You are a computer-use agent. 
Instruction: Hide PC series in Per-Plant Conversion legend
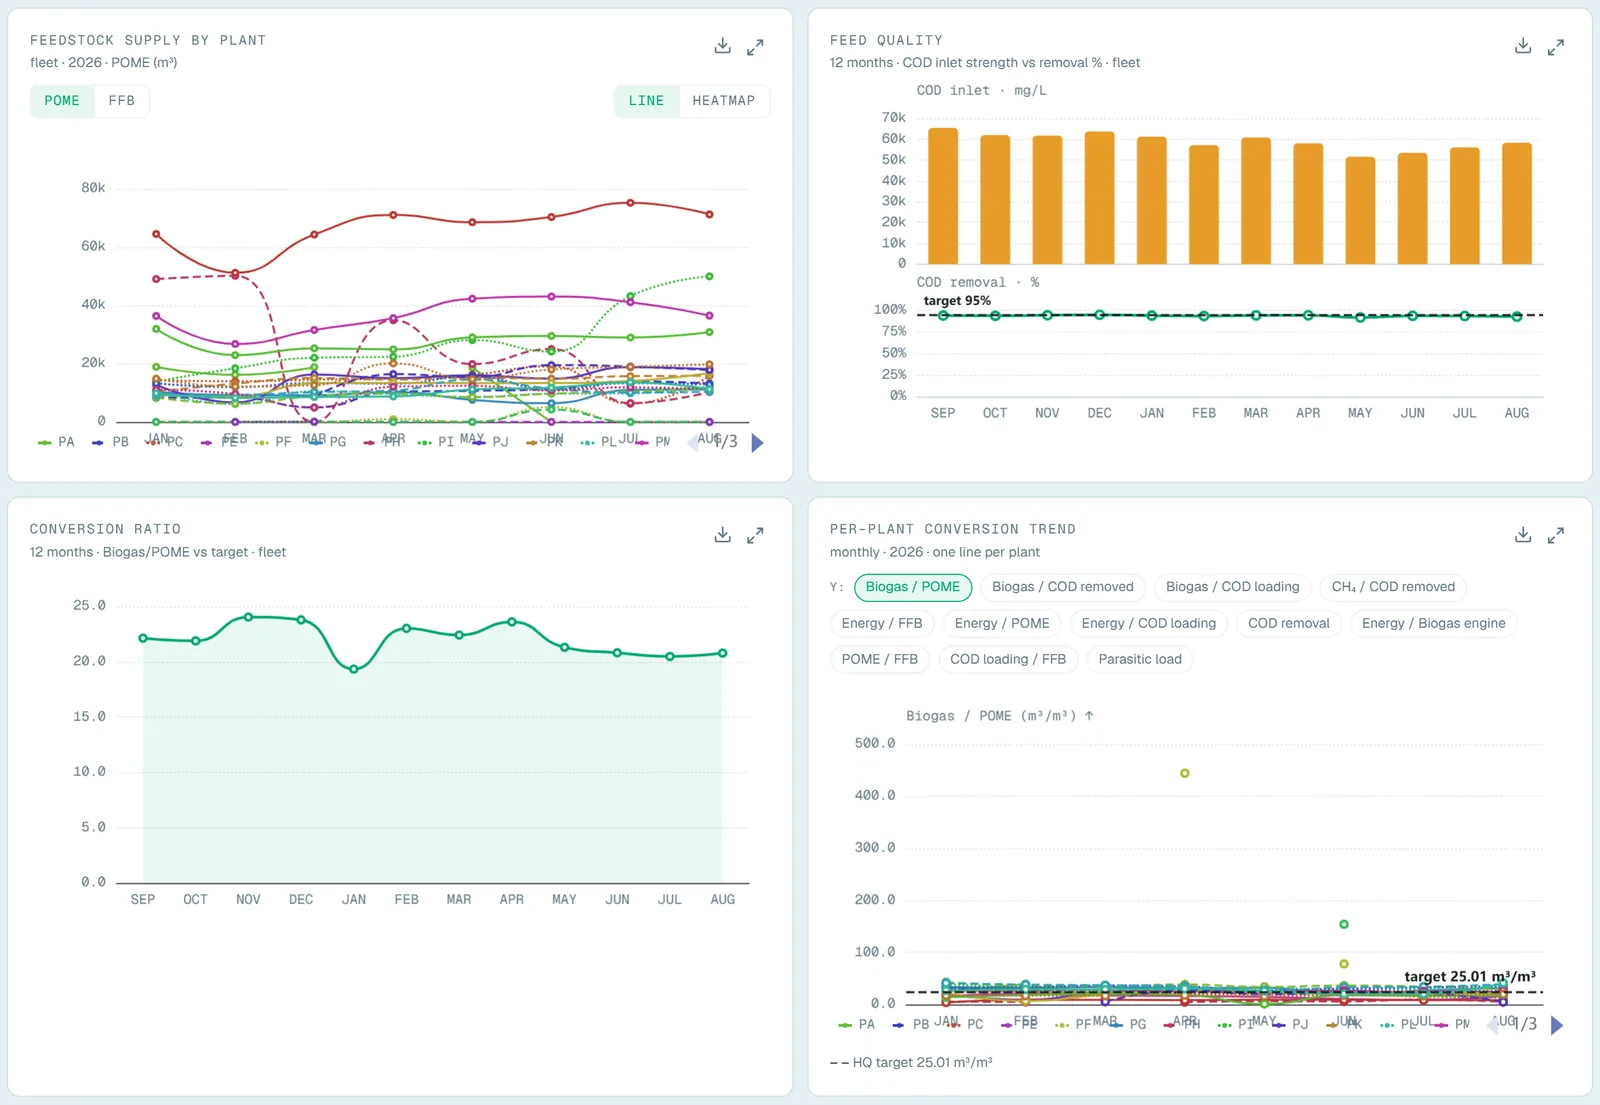(x=965, y=1025)
